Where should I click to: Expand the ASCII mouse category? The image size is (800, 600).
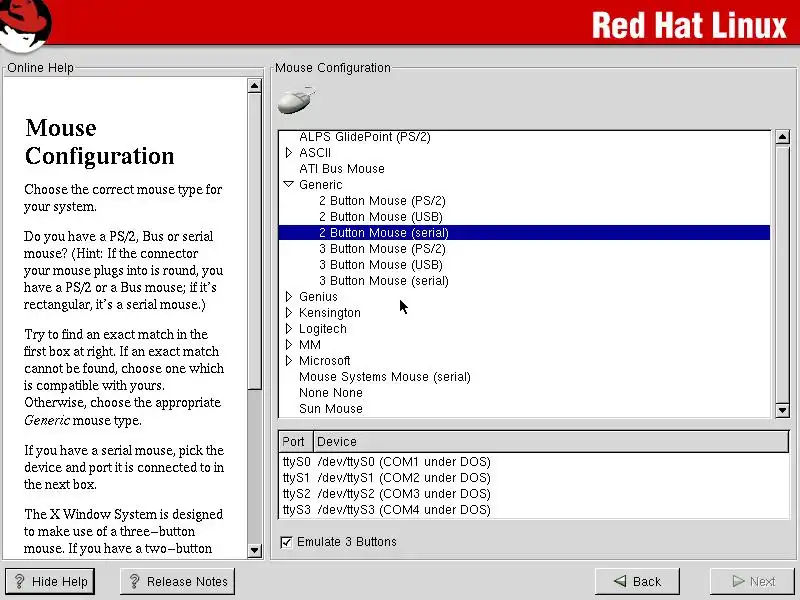coord(289,153)
